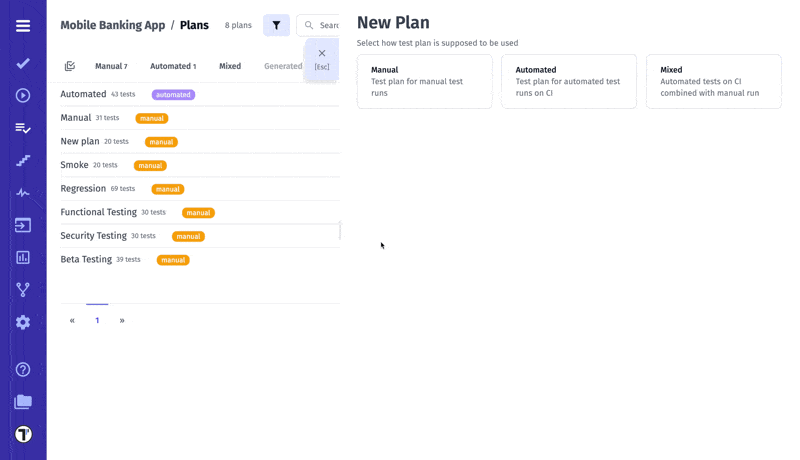Open Settings via the gear icon
The height and width of the screenshot is (460, 800).
coord(23,322)
